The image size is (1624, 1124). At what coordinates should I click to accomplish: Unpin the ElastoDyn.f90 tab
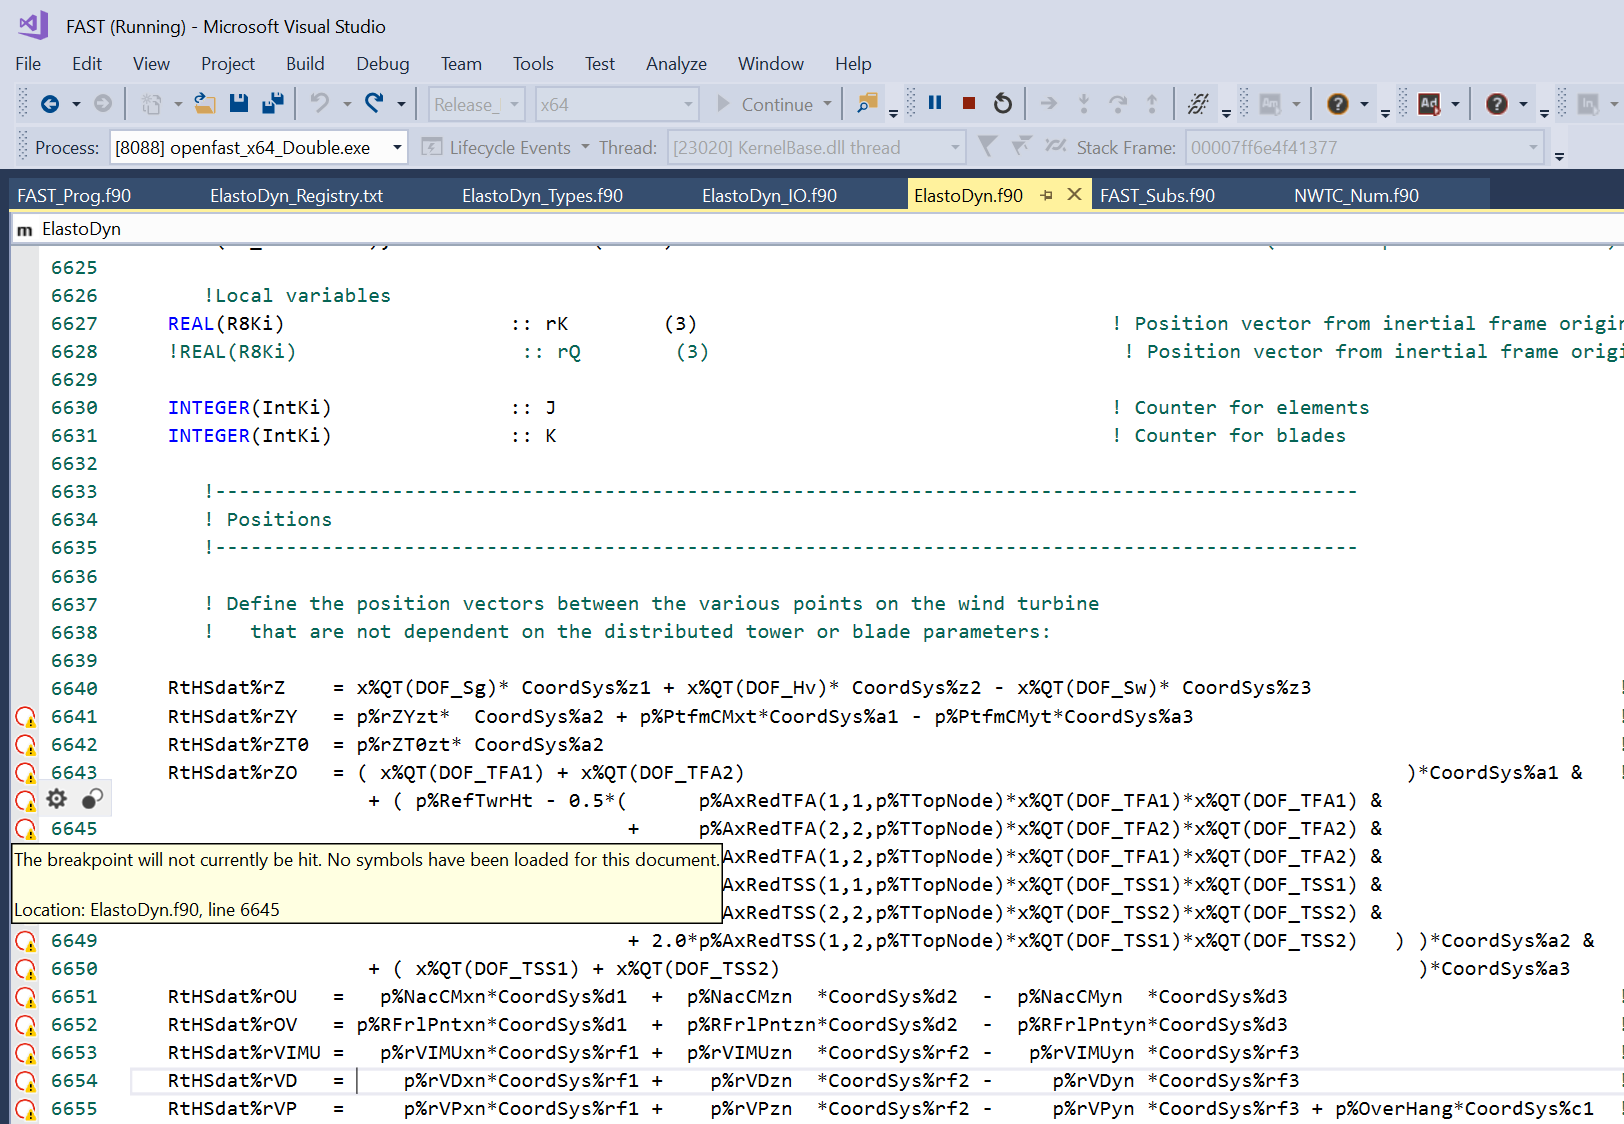coord(1046,195)
